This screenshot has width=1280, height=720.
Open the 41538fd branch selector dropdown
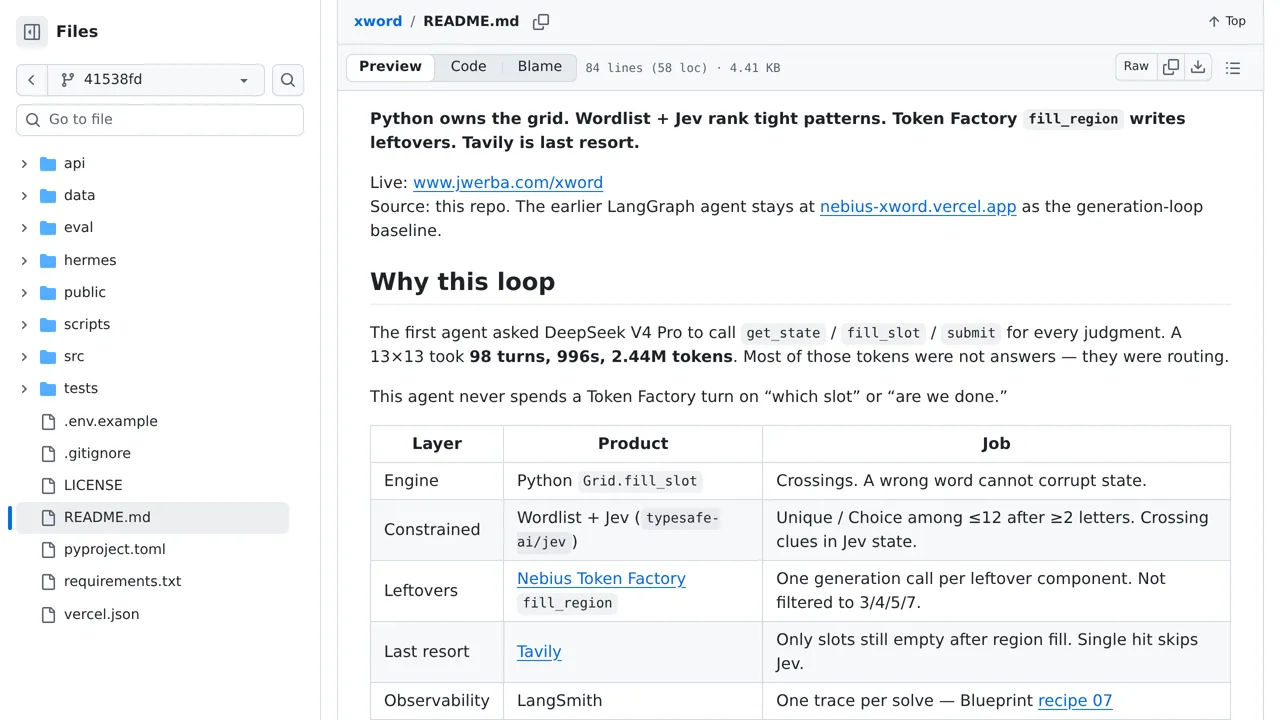pyautogui.click(x=156, y=80)
